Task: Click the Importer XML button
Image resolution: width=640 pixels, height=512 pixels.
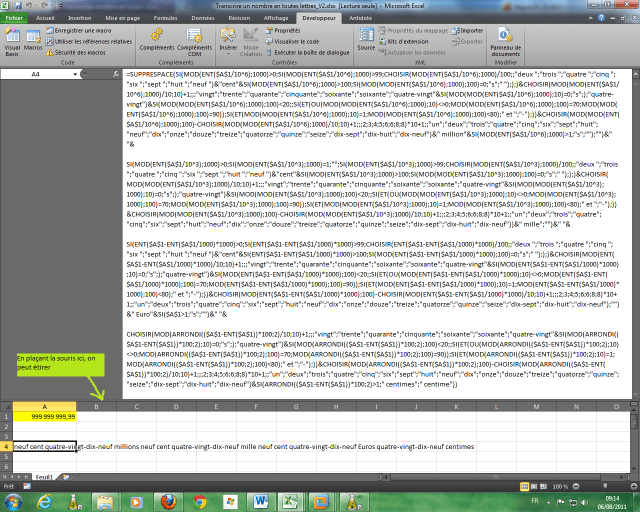Action: coord(467,31)
